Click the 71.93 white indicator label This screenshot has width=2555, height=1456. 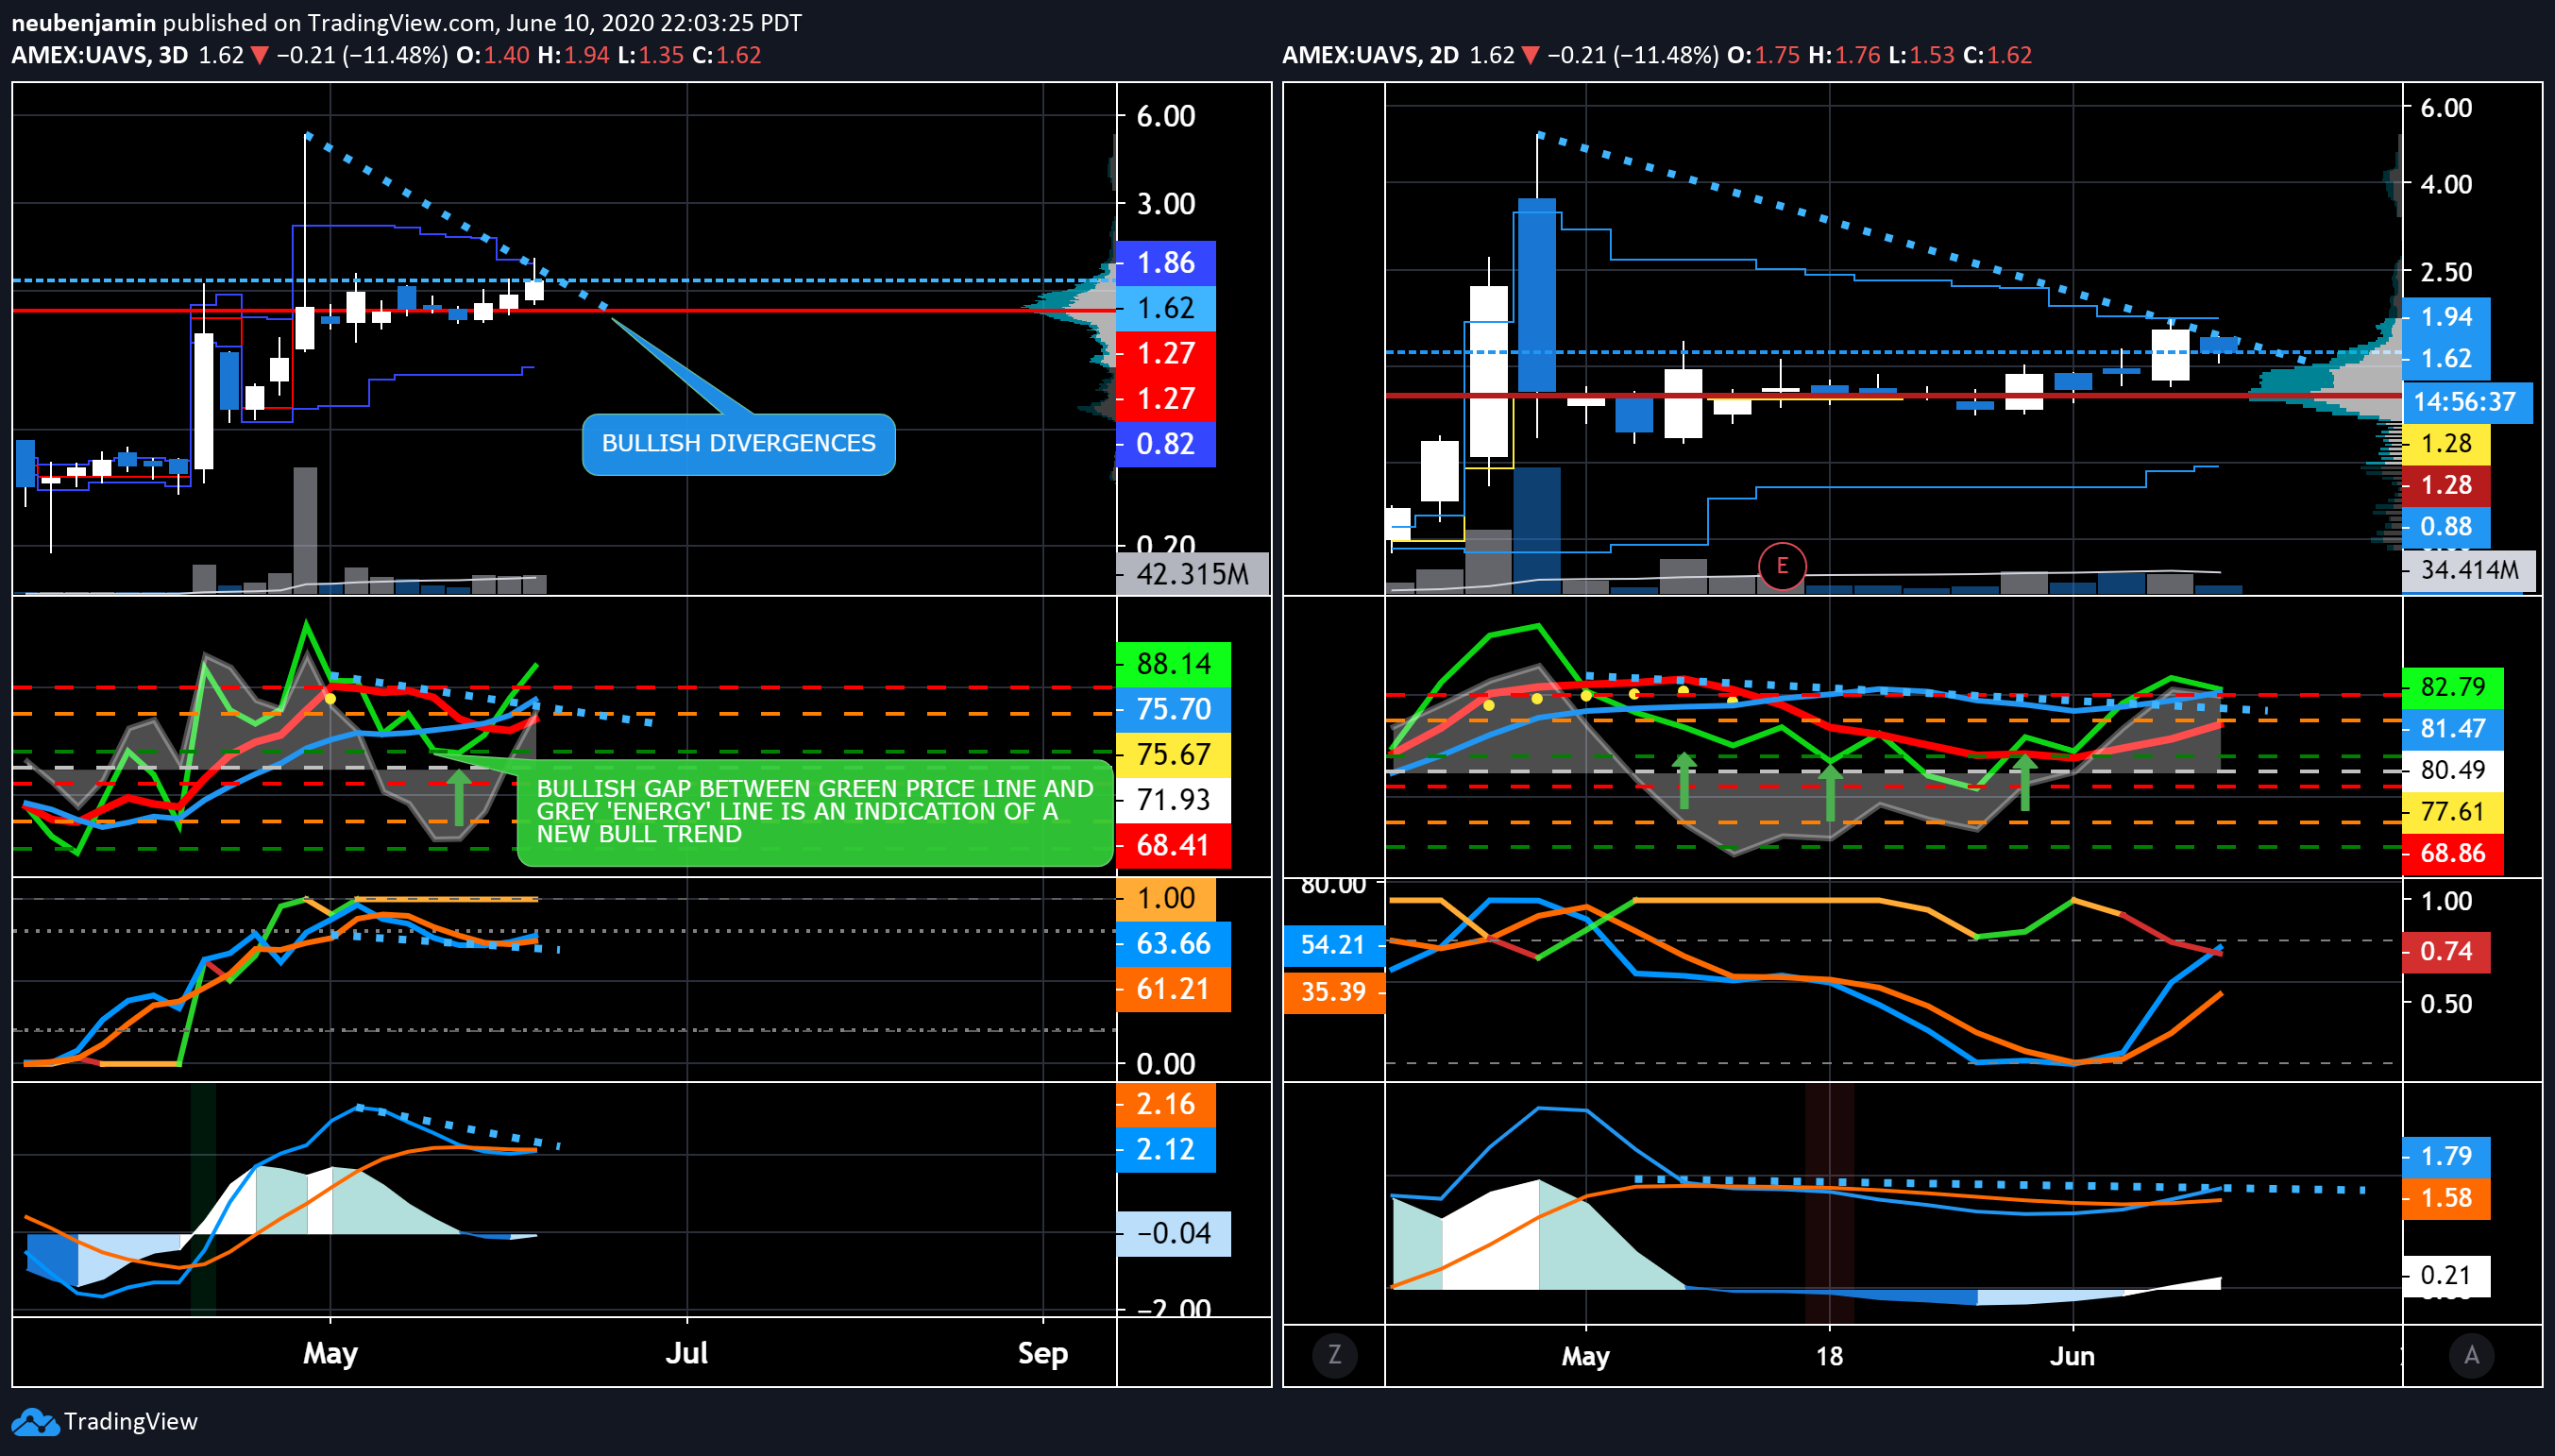coord(1174,800)
